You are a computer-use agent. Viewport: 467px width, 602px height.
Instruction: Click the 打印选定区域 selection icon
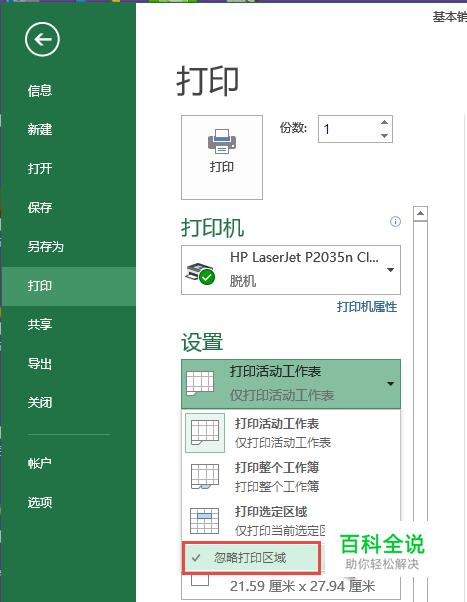pos(205,521)
